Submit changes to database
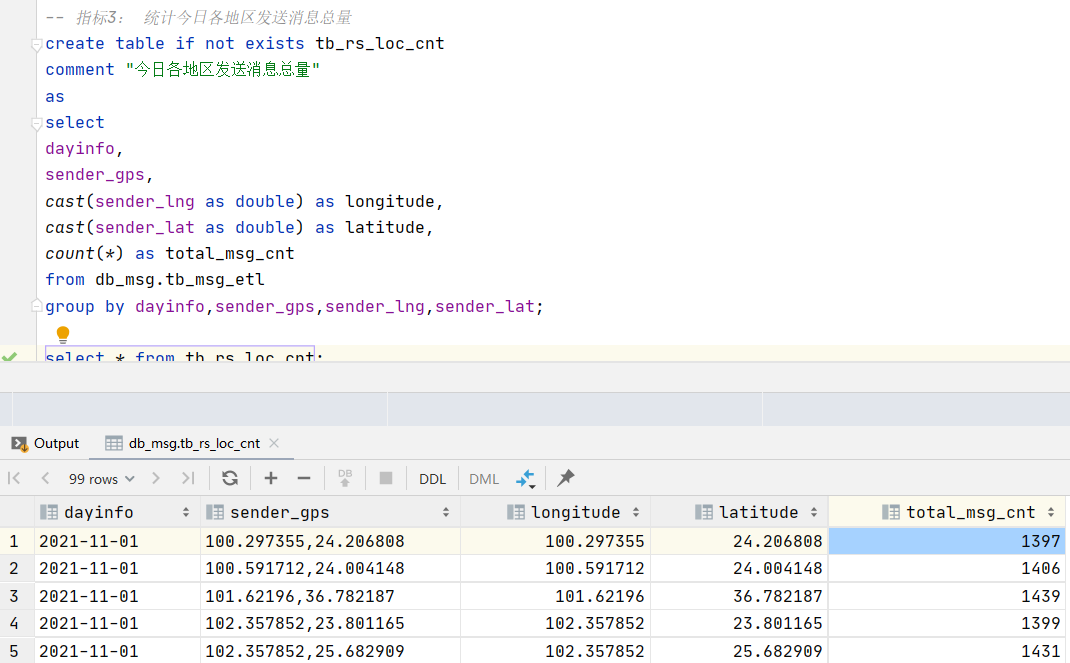This screenshot has width=1070, height=663. click(x=345, y=477)
